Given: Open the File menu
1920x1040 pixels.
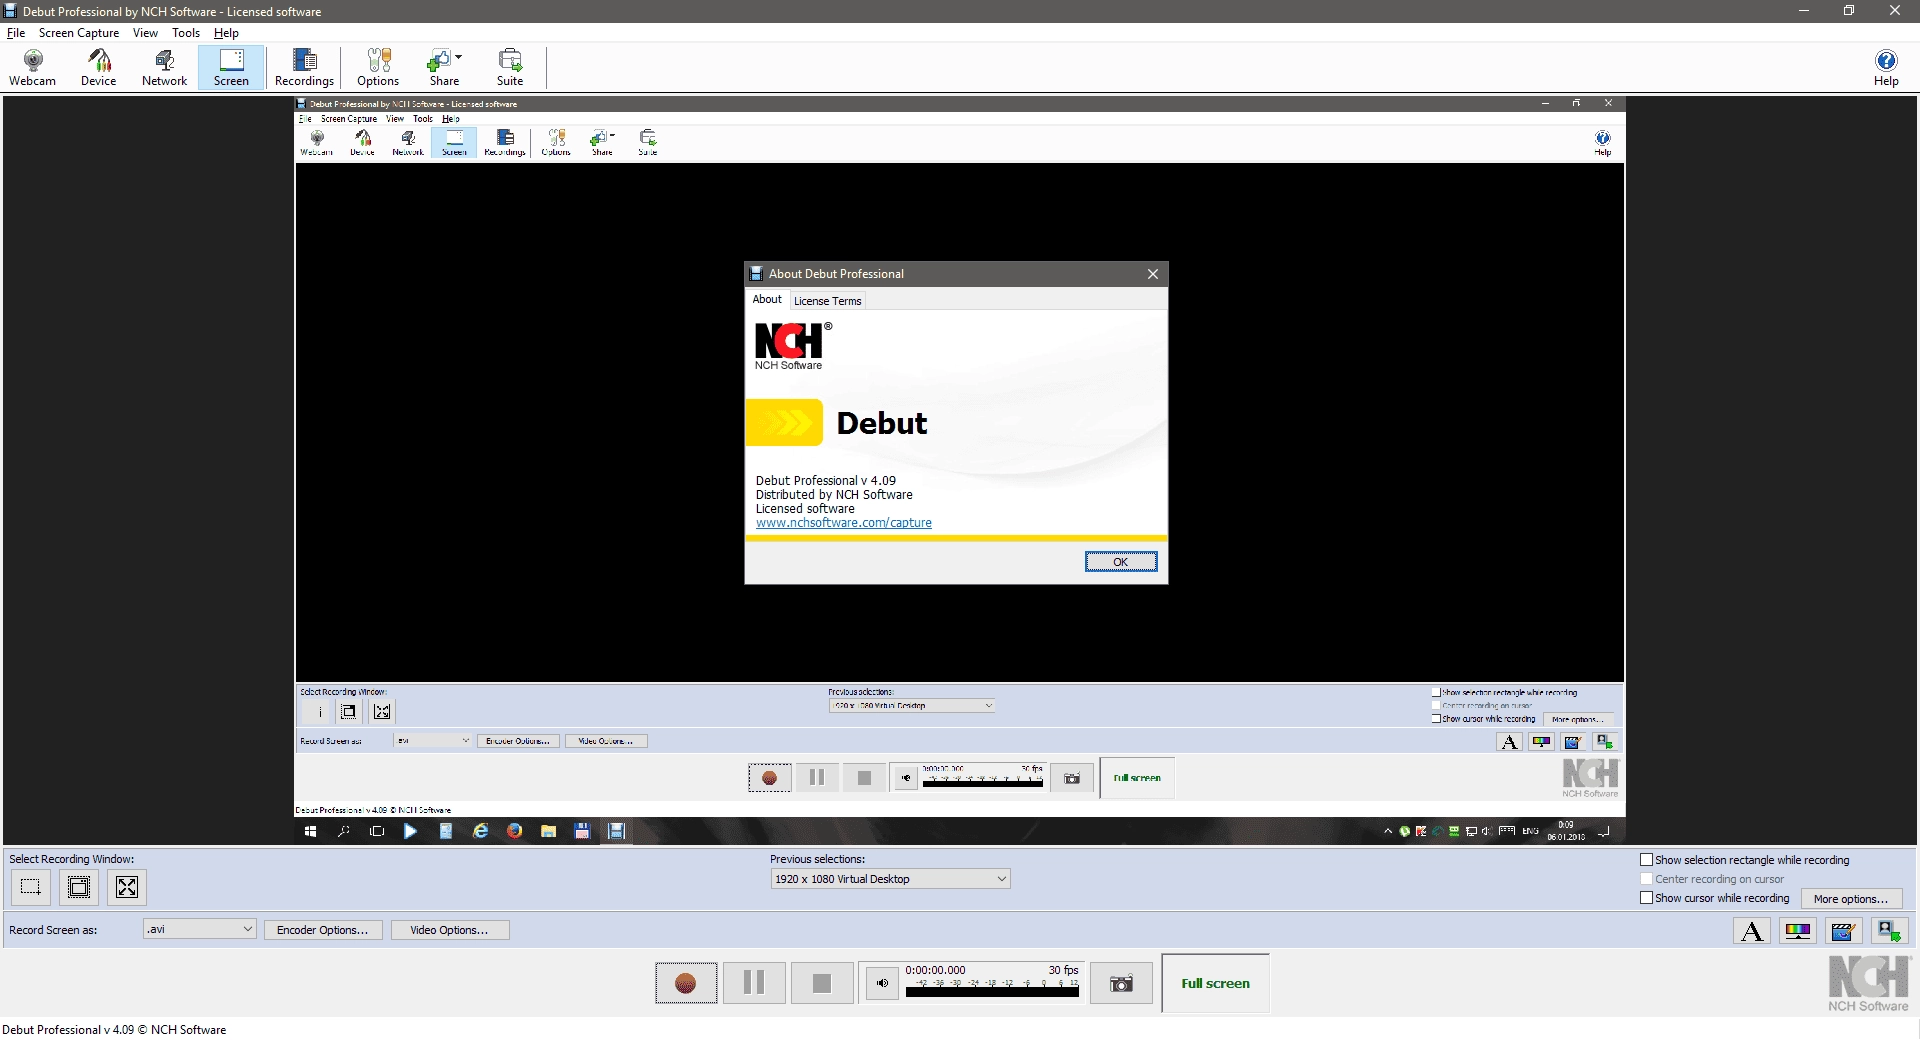Looking at the screenshot, I should coord(16,33).
